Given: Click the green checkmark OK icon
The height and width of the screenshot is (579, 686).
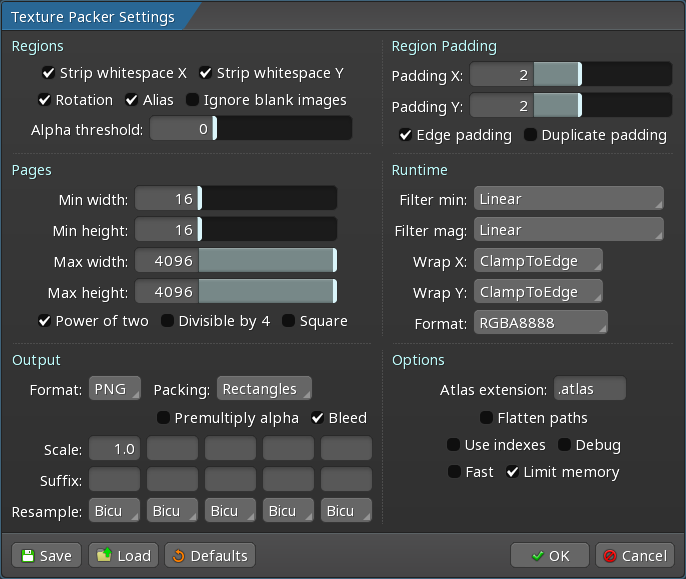Looking at the screenshot, I should (537, 556).
